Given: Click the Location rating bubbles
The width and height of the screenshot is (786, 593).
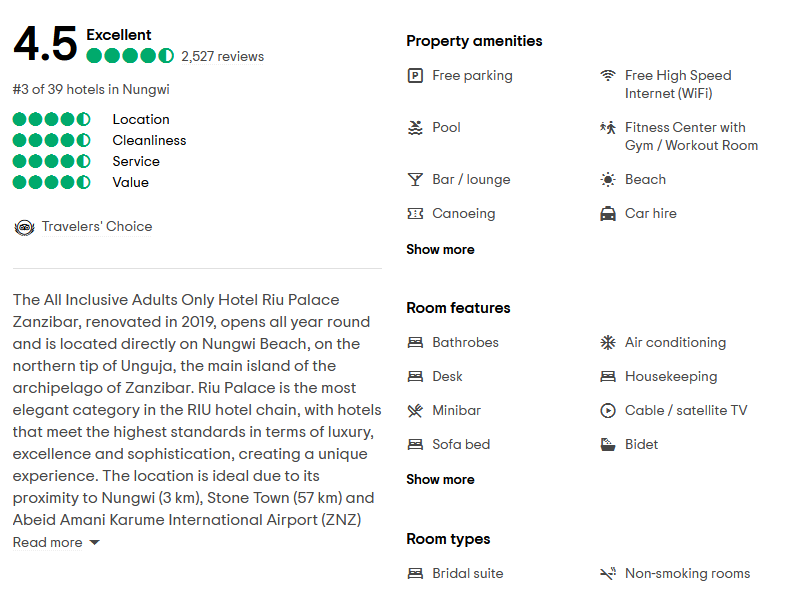Looking at the screenshot, I should [52, 120].
